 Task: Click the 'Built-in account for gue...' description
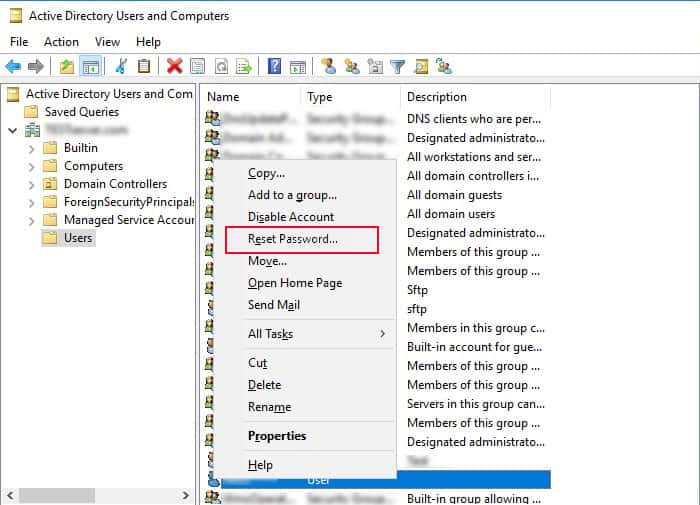click(475, 347)
